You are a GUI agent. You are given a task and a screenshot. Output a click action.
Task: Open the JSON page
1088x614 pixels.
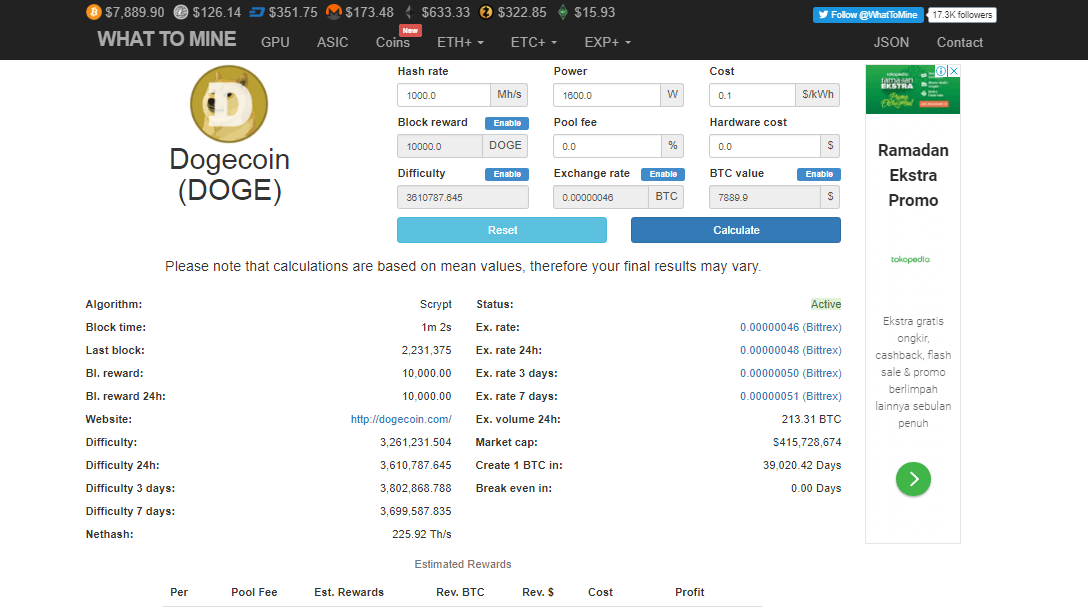coord(891,42)
